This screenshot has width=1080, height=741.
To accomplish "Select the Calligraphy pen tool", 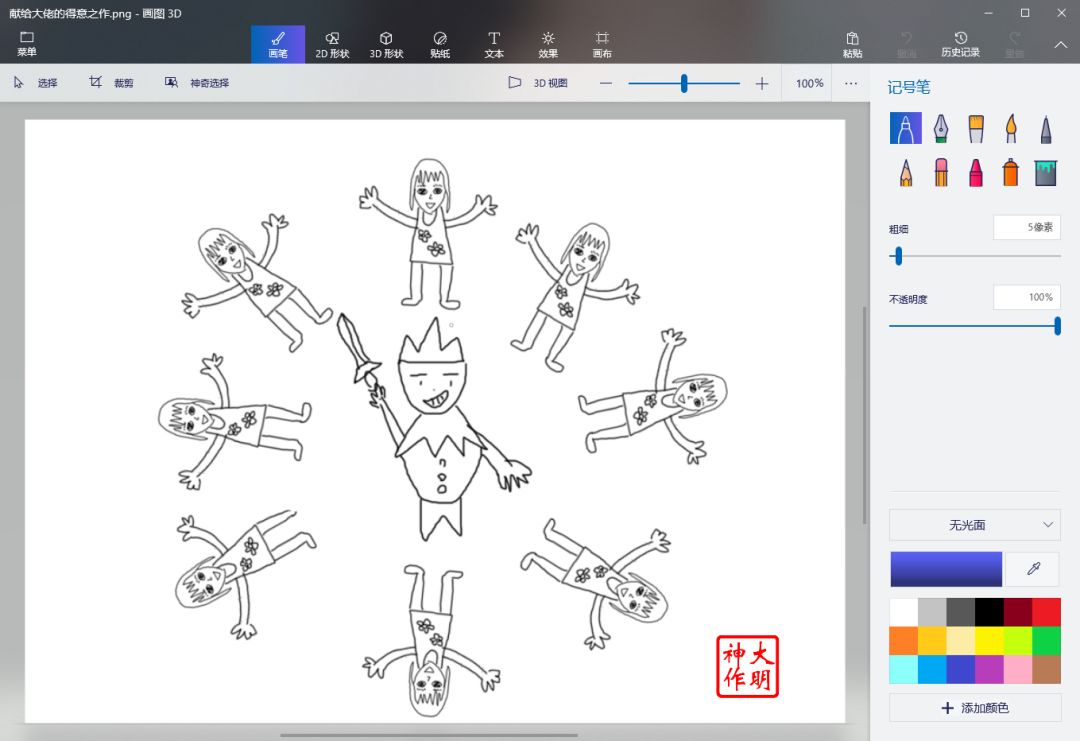I will tap(941, 128).
